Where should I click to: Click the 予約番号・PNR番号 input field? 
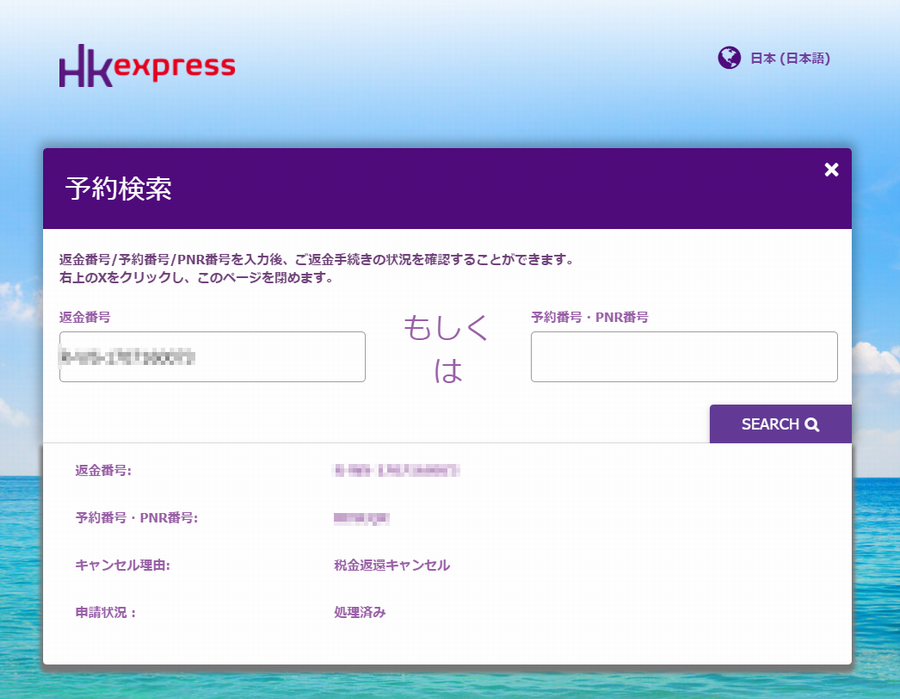(x=684, y=356)
